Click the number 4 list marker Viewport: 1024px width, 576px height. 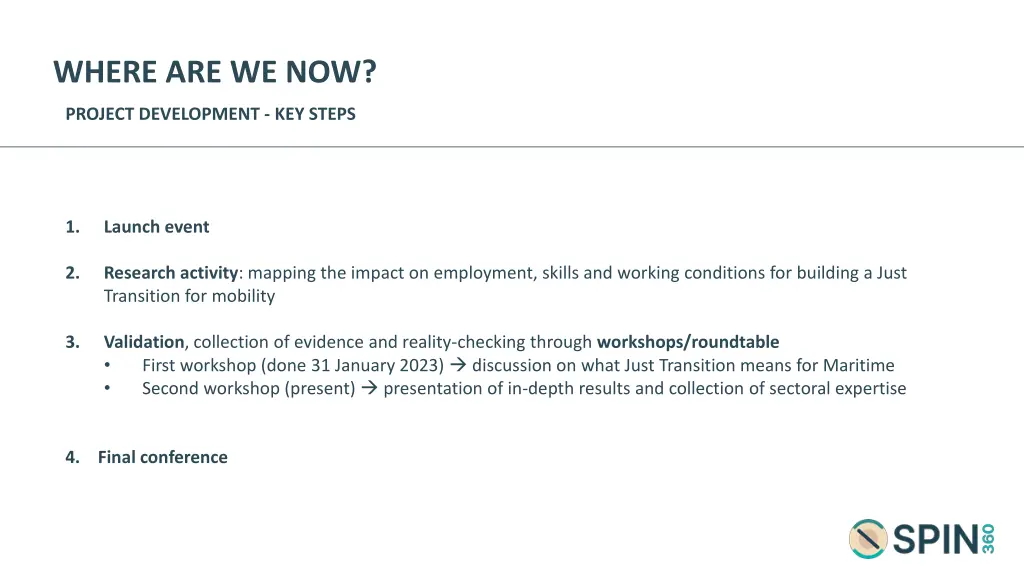coord(72,457)
